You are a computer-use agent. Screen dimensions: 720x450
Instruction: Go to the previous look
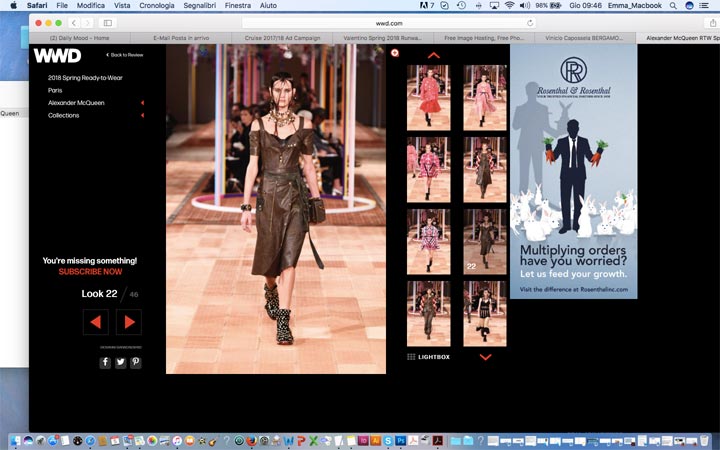(x=96, y=322)
